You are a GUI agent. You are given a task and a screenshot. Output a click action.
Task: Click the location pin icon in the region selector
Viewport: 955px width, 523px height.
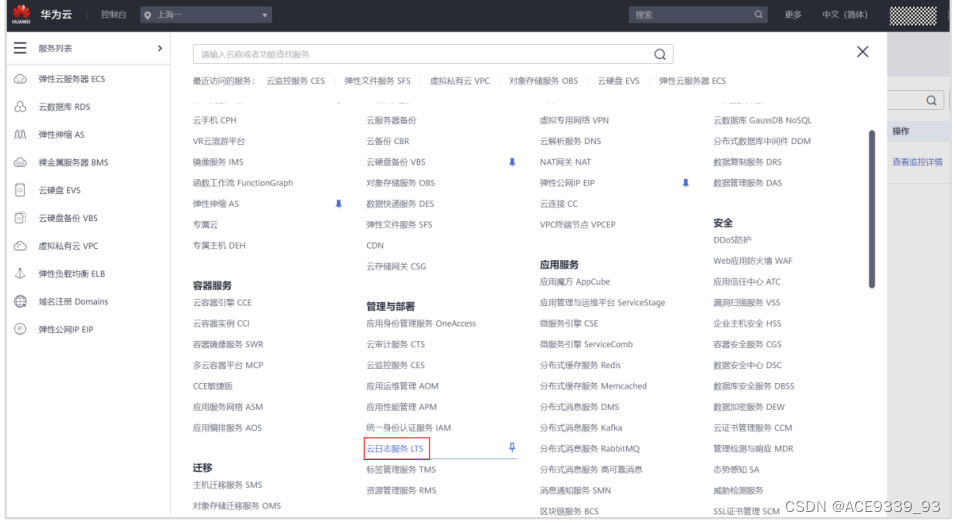pos(147,15)
